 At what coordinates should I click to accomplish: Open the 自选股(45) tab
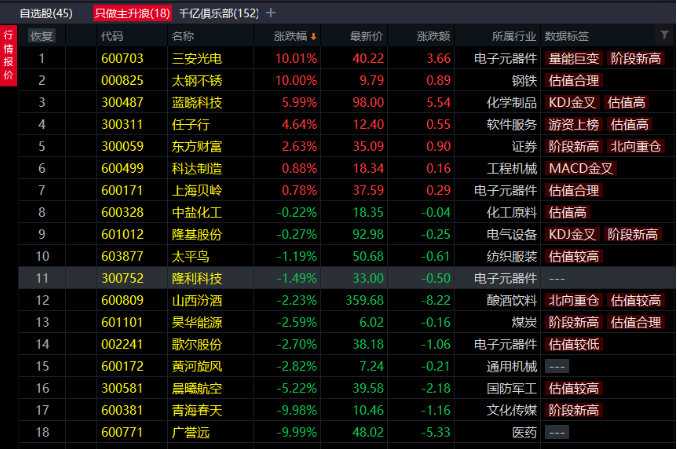[x=46, y=13]
